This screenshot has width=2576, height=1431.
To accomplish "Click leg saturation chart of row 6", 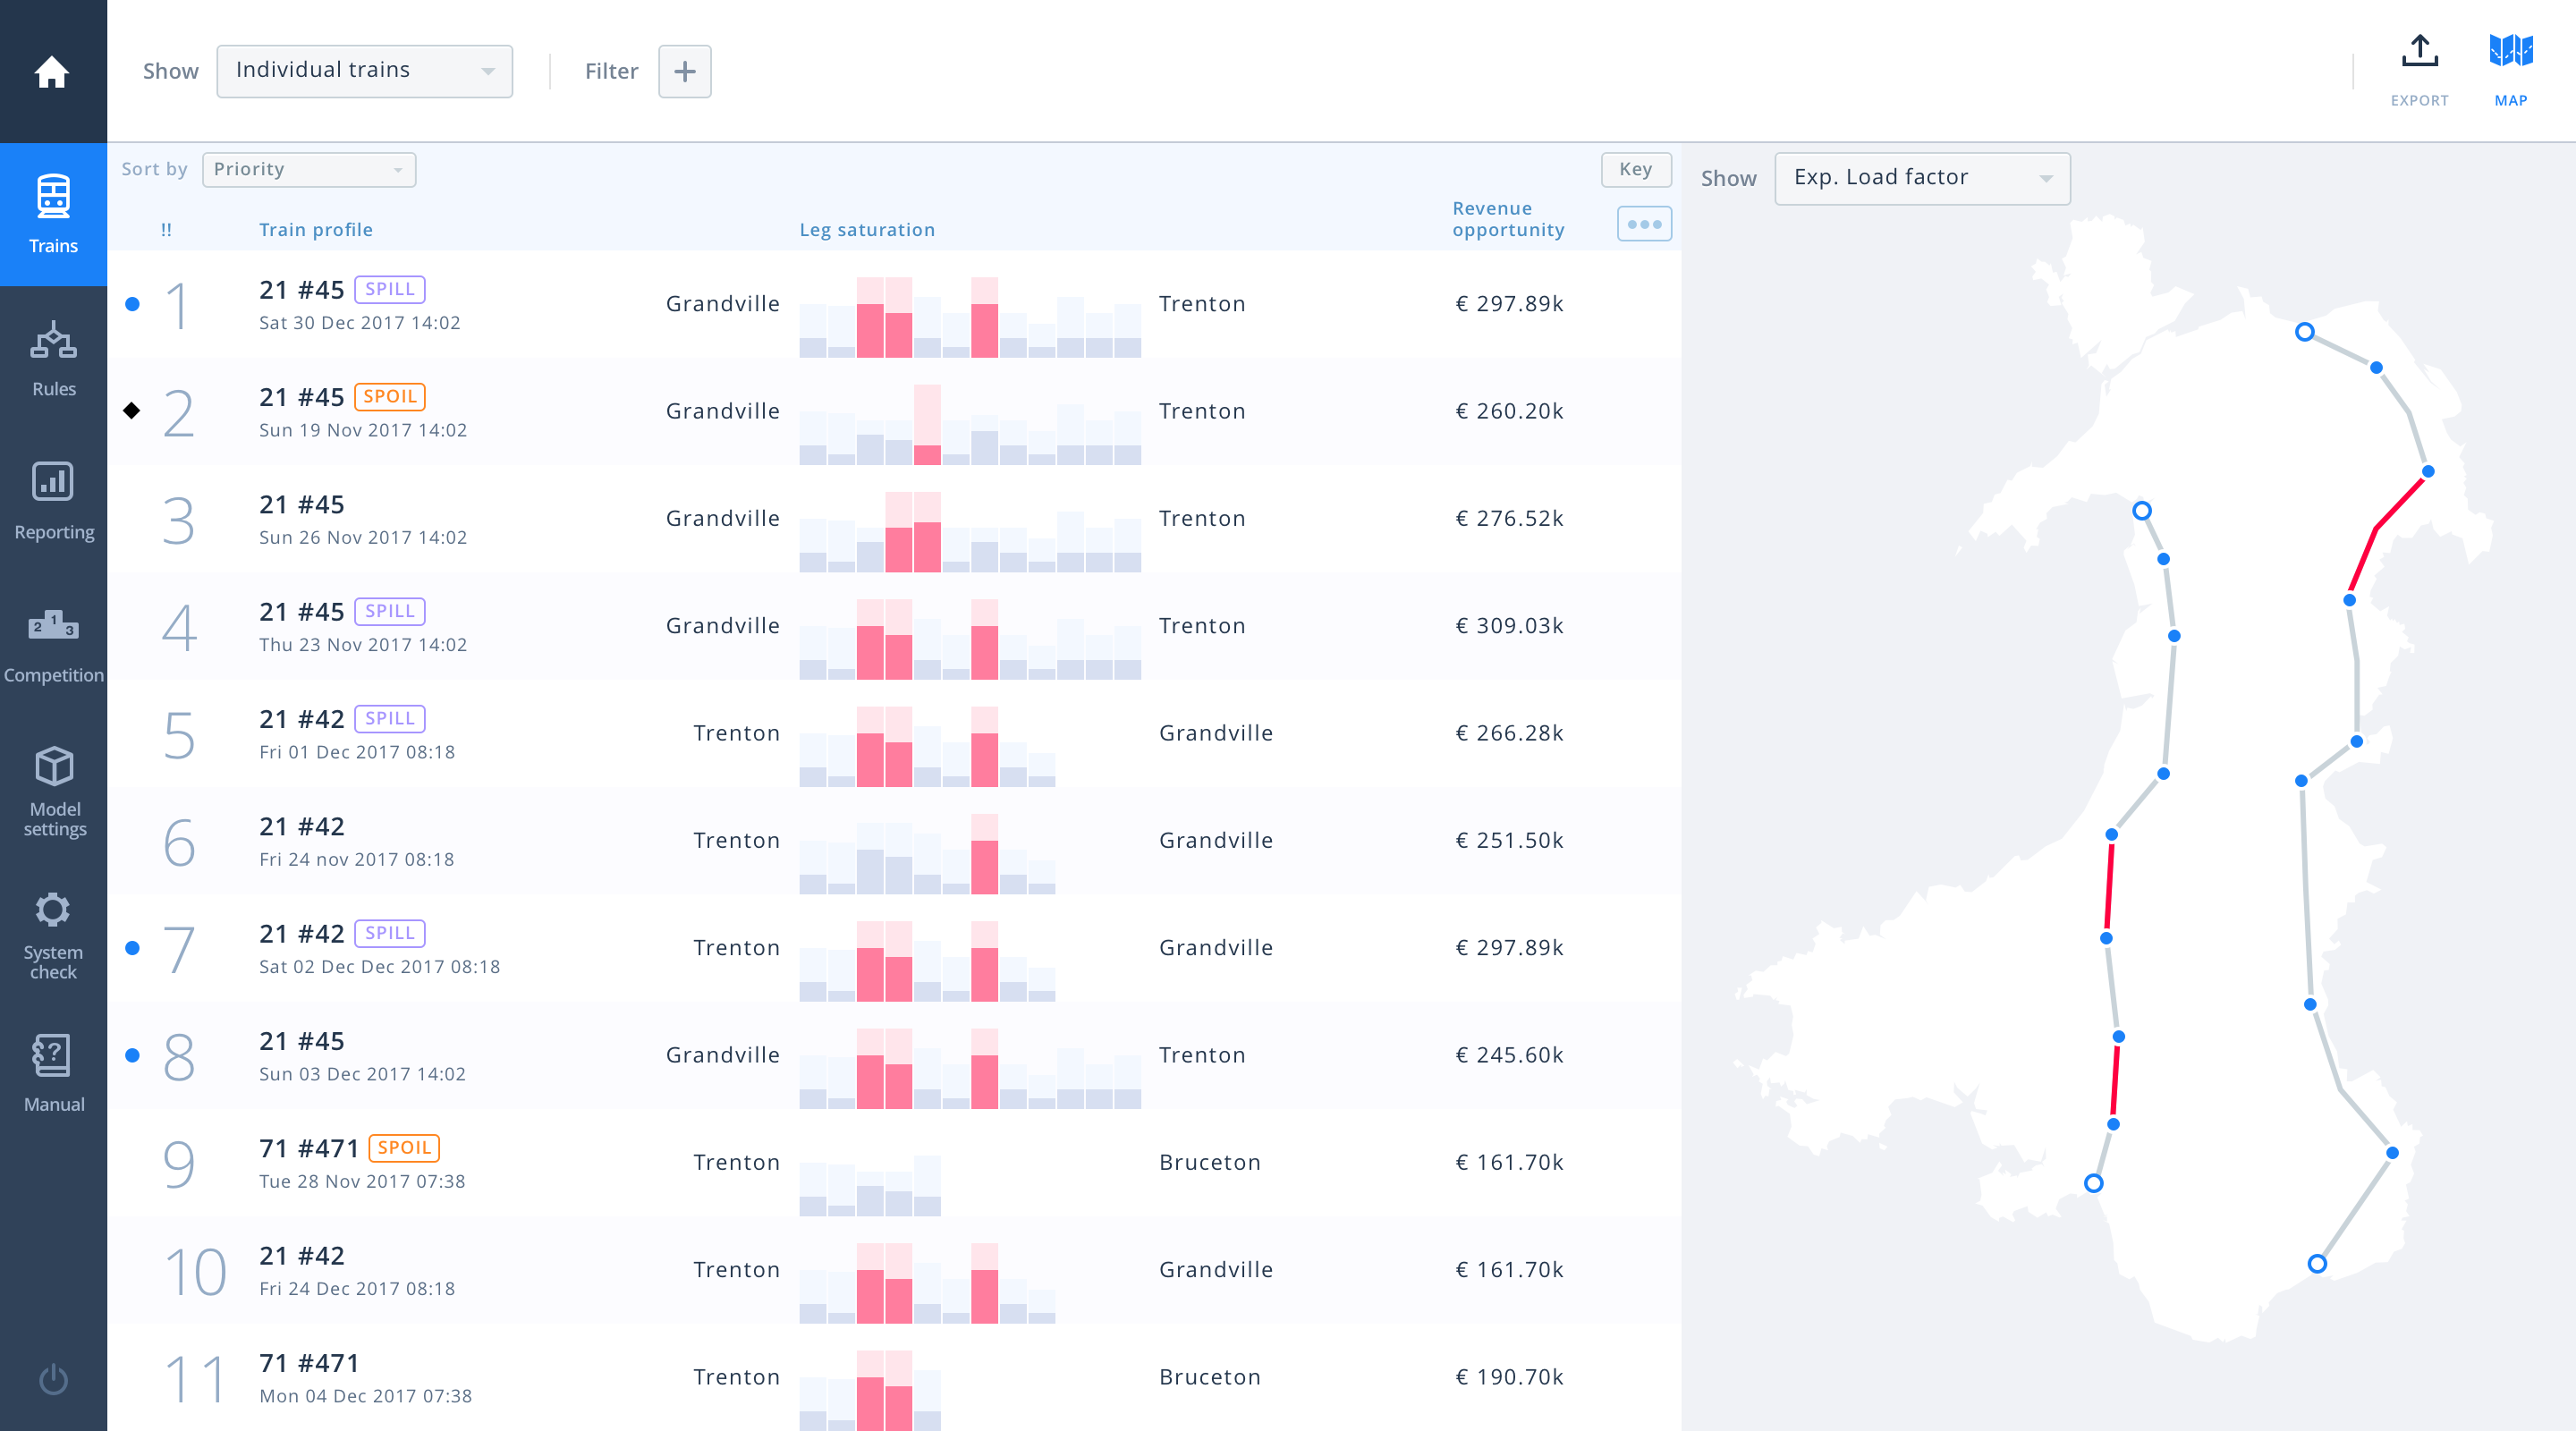I will pos(927,854).
